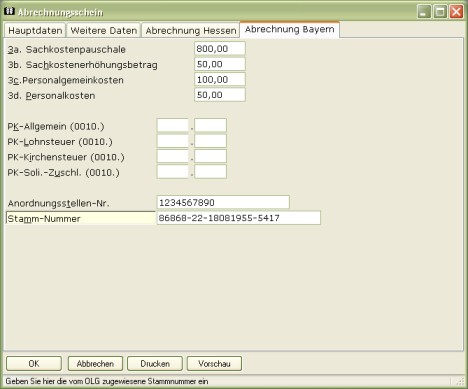This screenshot has height=389, width=468.
Task: Click the Anordnungsstellen-Nr. field with 1234567890
Action: pyautogui.click(x=223, y=202)
